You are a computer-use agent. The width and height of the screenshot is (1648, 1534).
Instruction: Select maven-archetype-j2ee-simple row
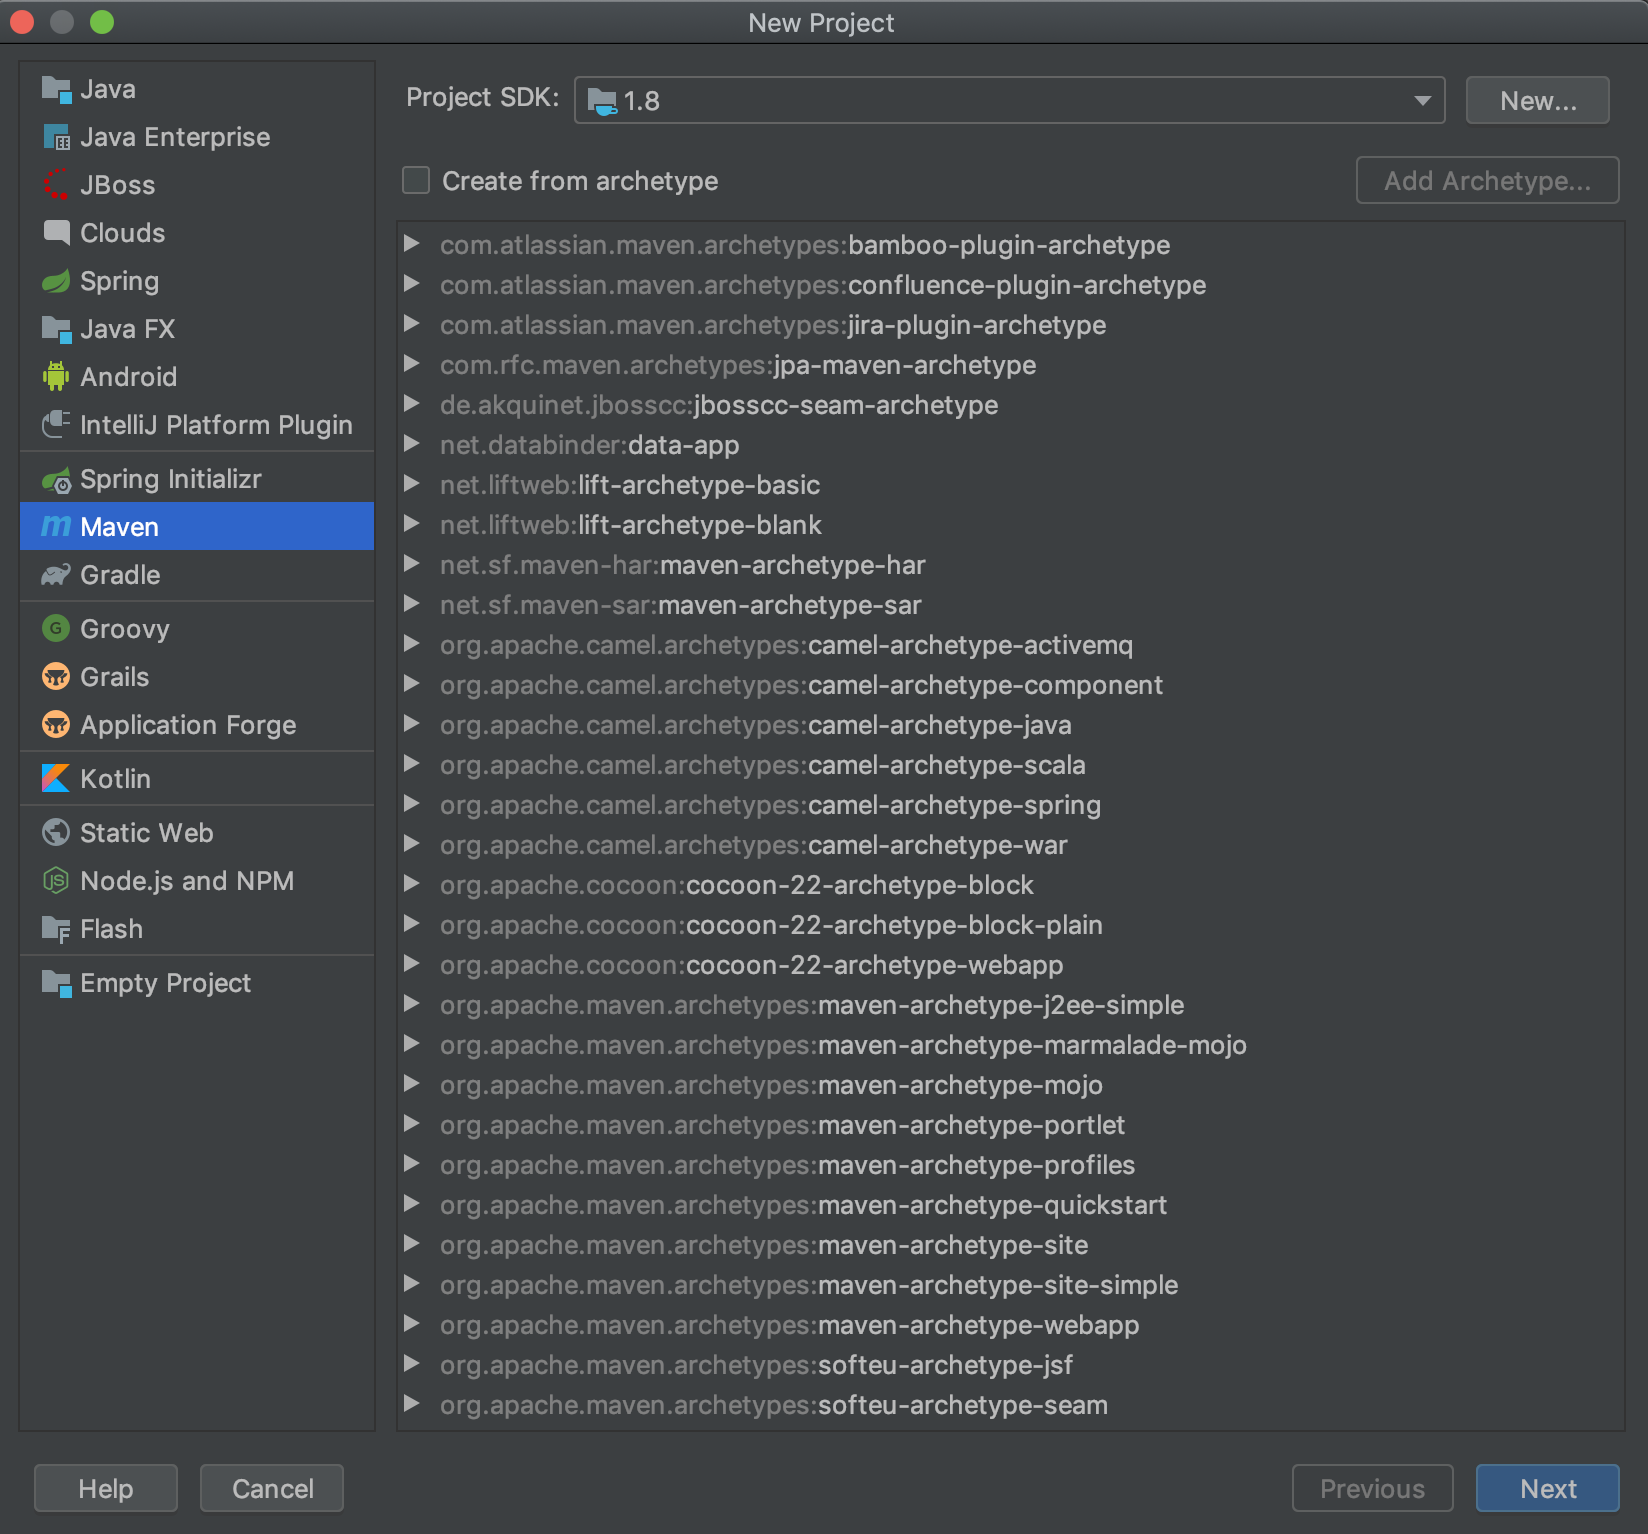1011,1005
